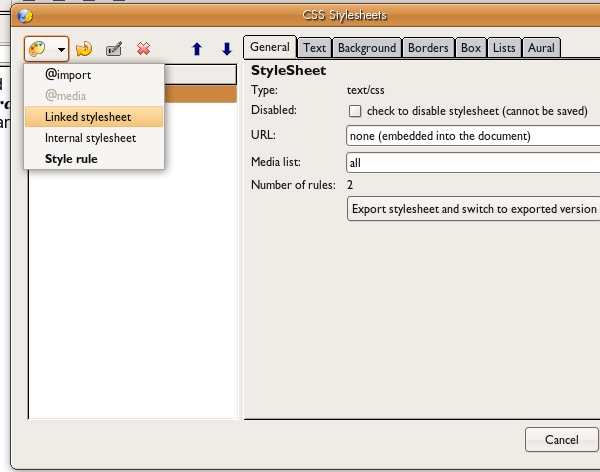Choose Style rule in the dropdown menu
The width and height of the screenshot is (600, 472).
pos(71,159)
